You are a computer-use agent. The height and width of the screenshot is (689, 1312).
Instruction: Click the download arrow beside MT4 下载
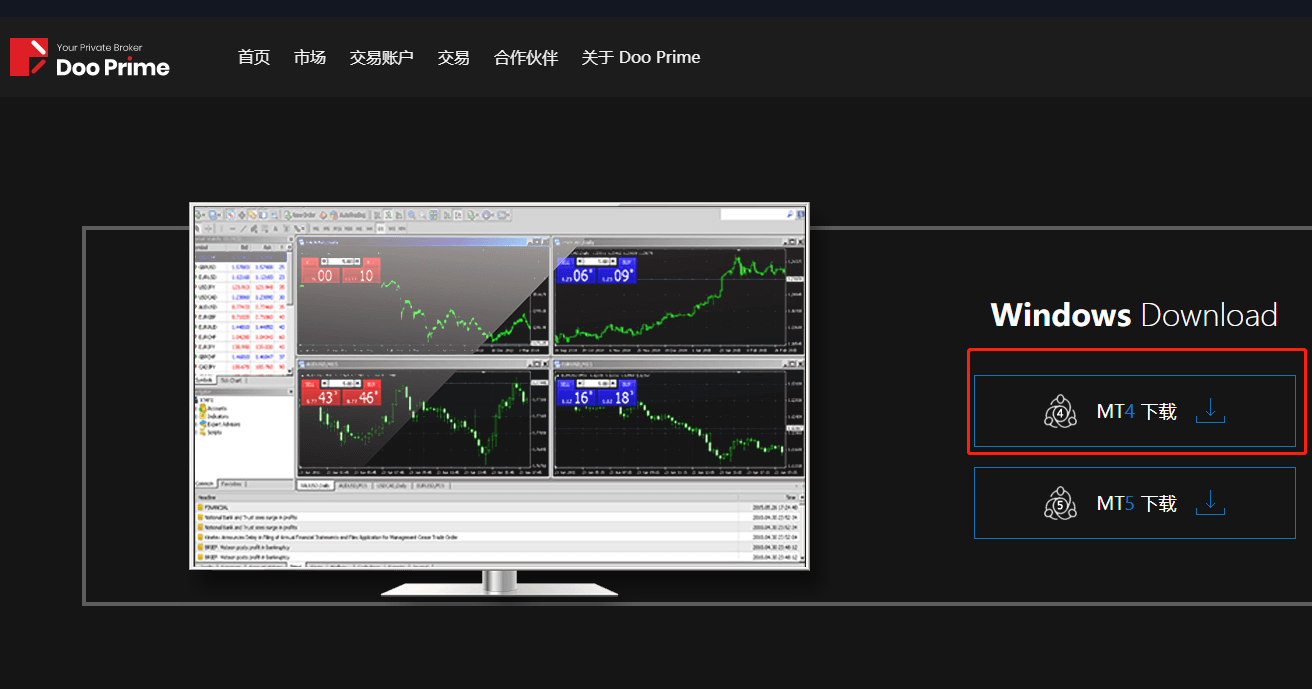point(1211,410)
